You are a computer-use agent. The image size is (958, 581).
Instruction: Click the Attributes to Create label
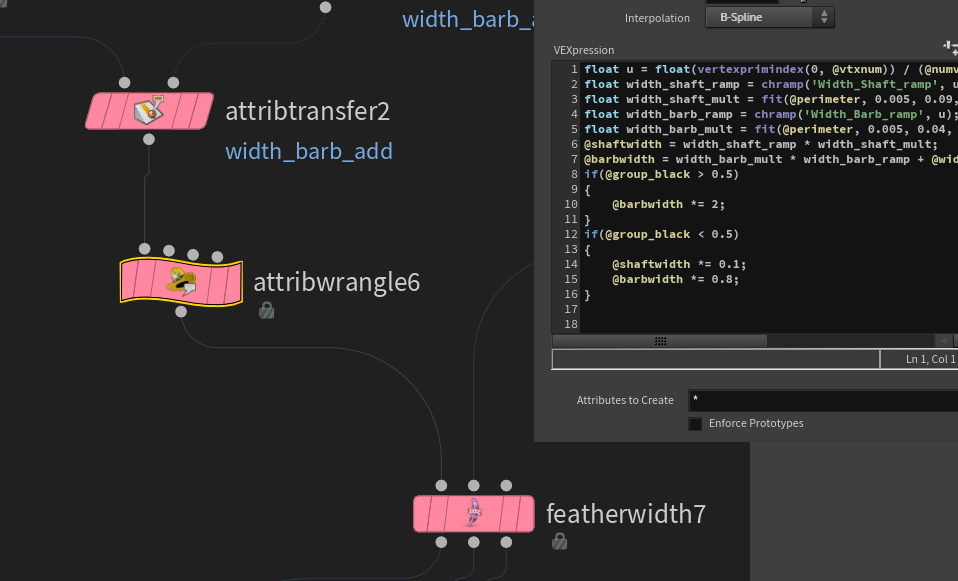[x=625, y=400]
